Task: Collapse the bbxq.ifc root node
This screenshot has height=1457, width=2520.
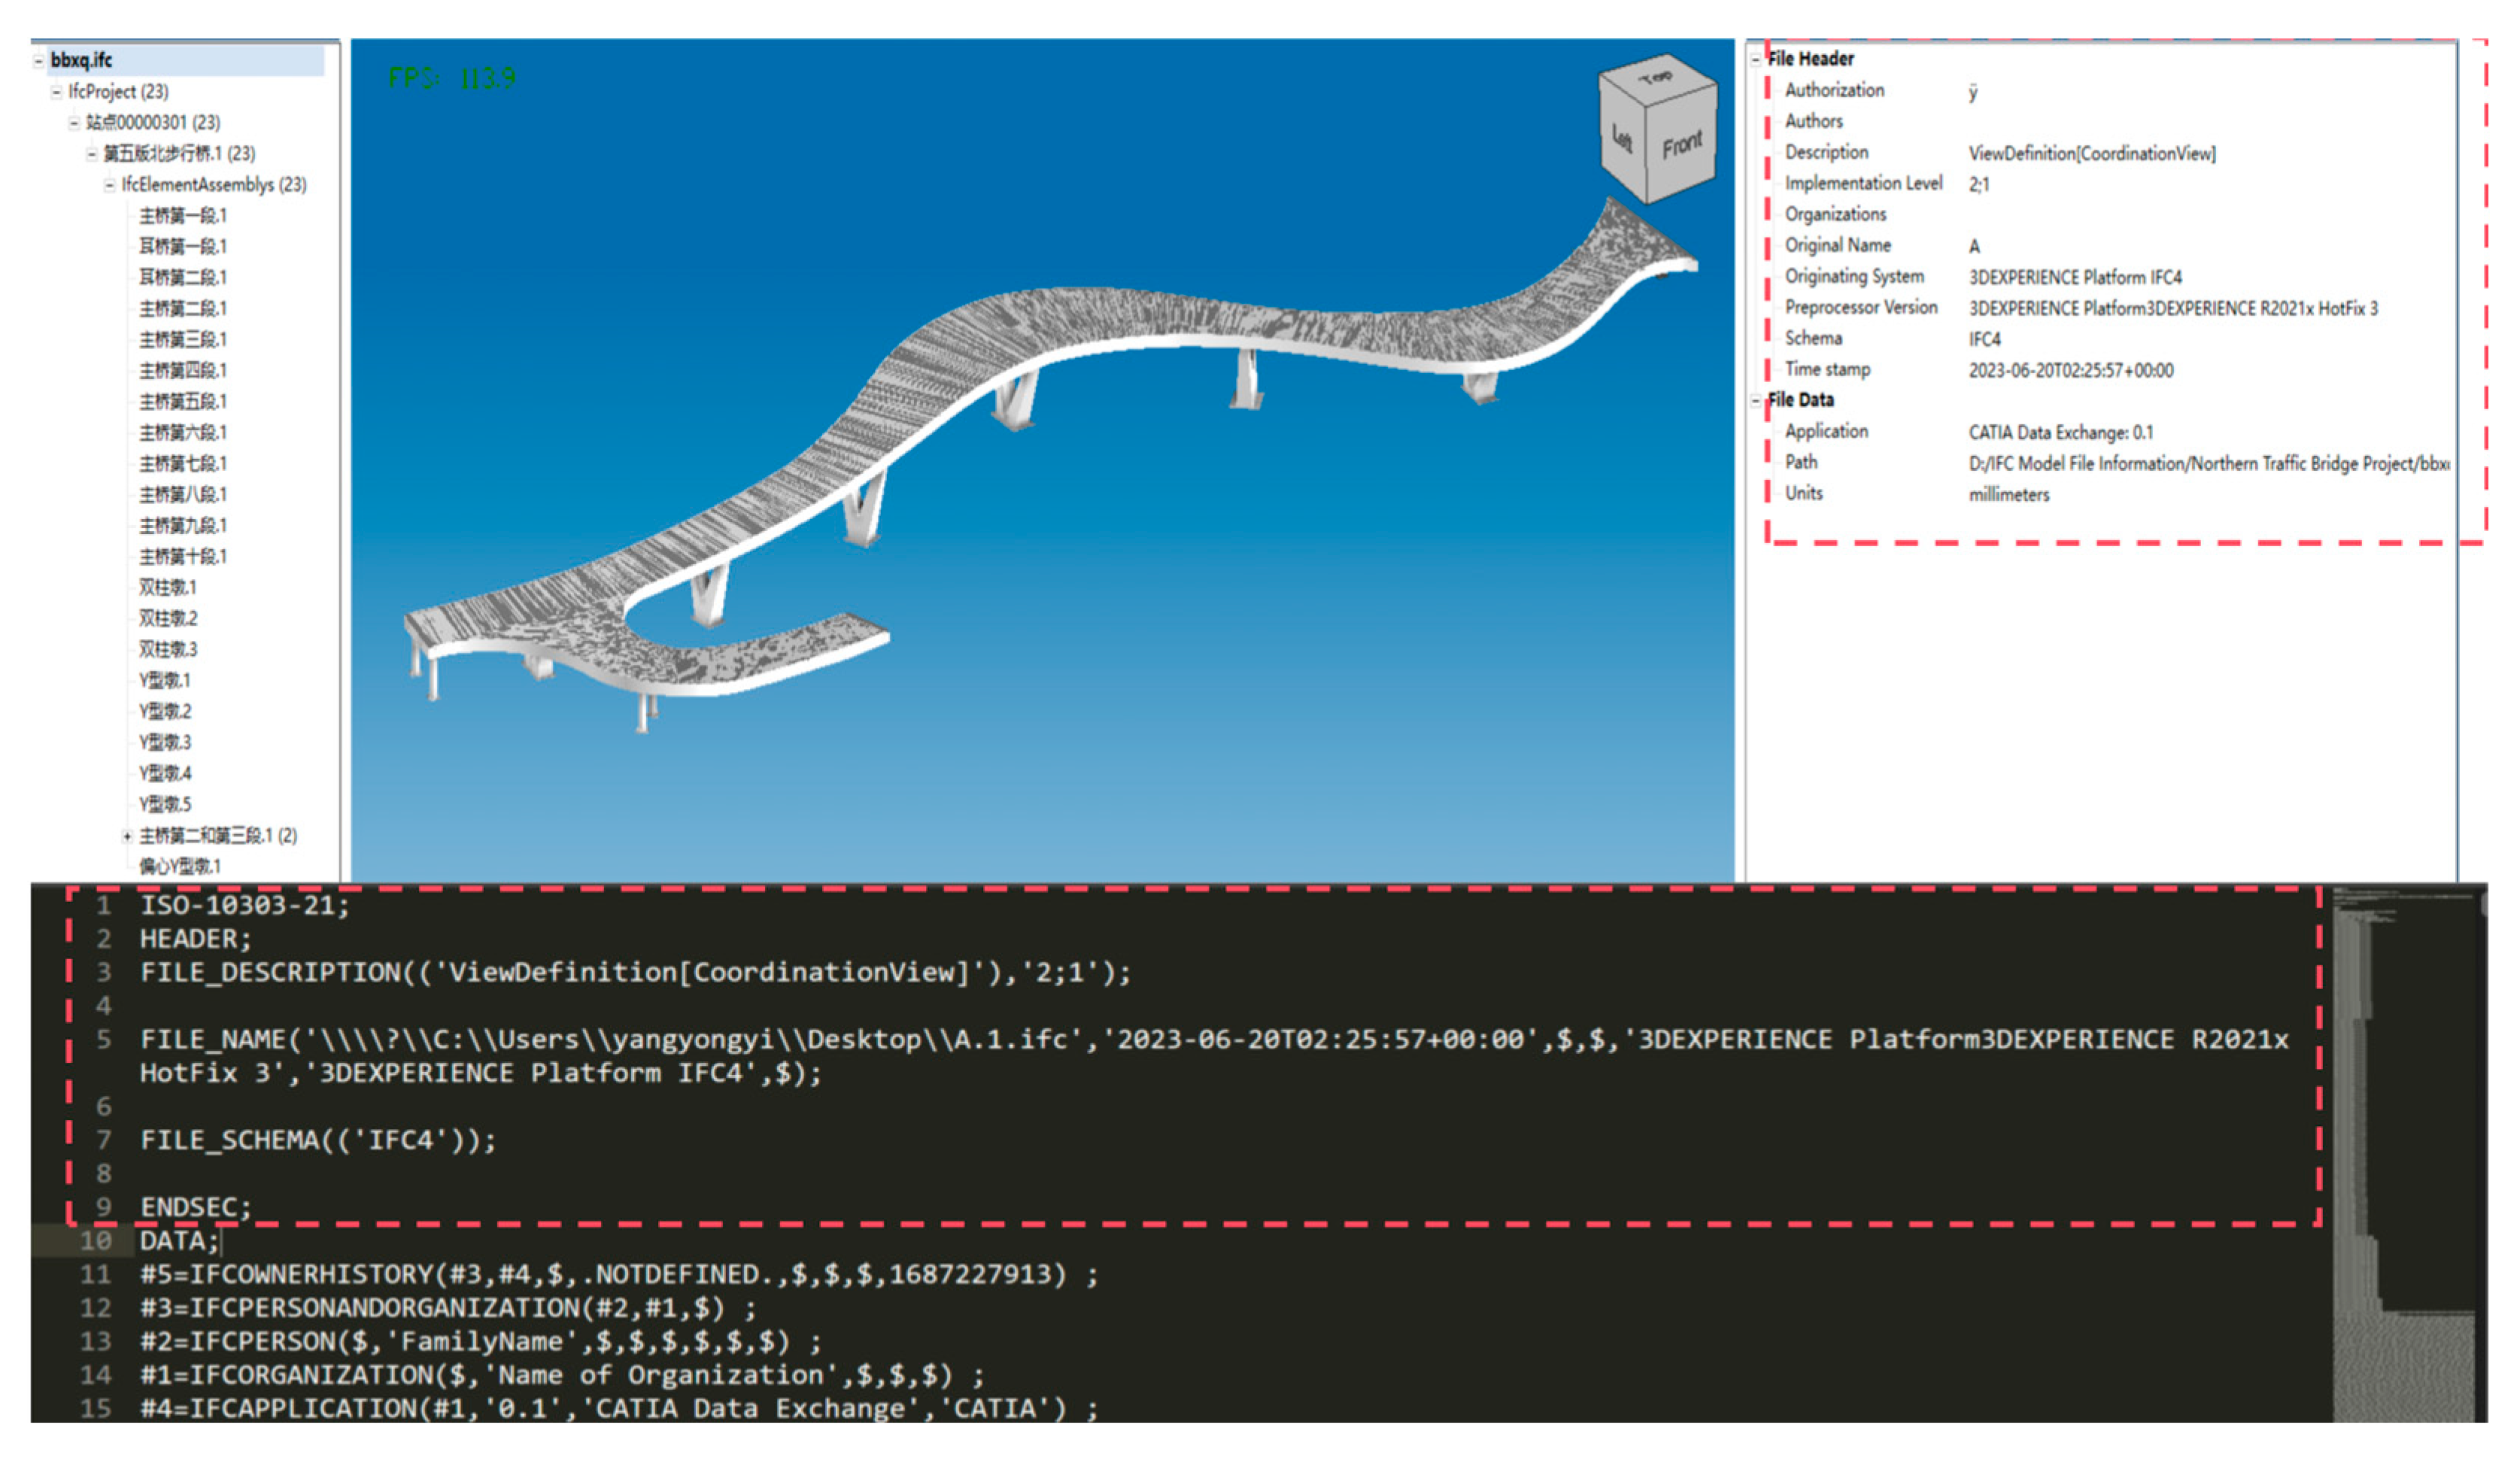Action: click(38, 61)
